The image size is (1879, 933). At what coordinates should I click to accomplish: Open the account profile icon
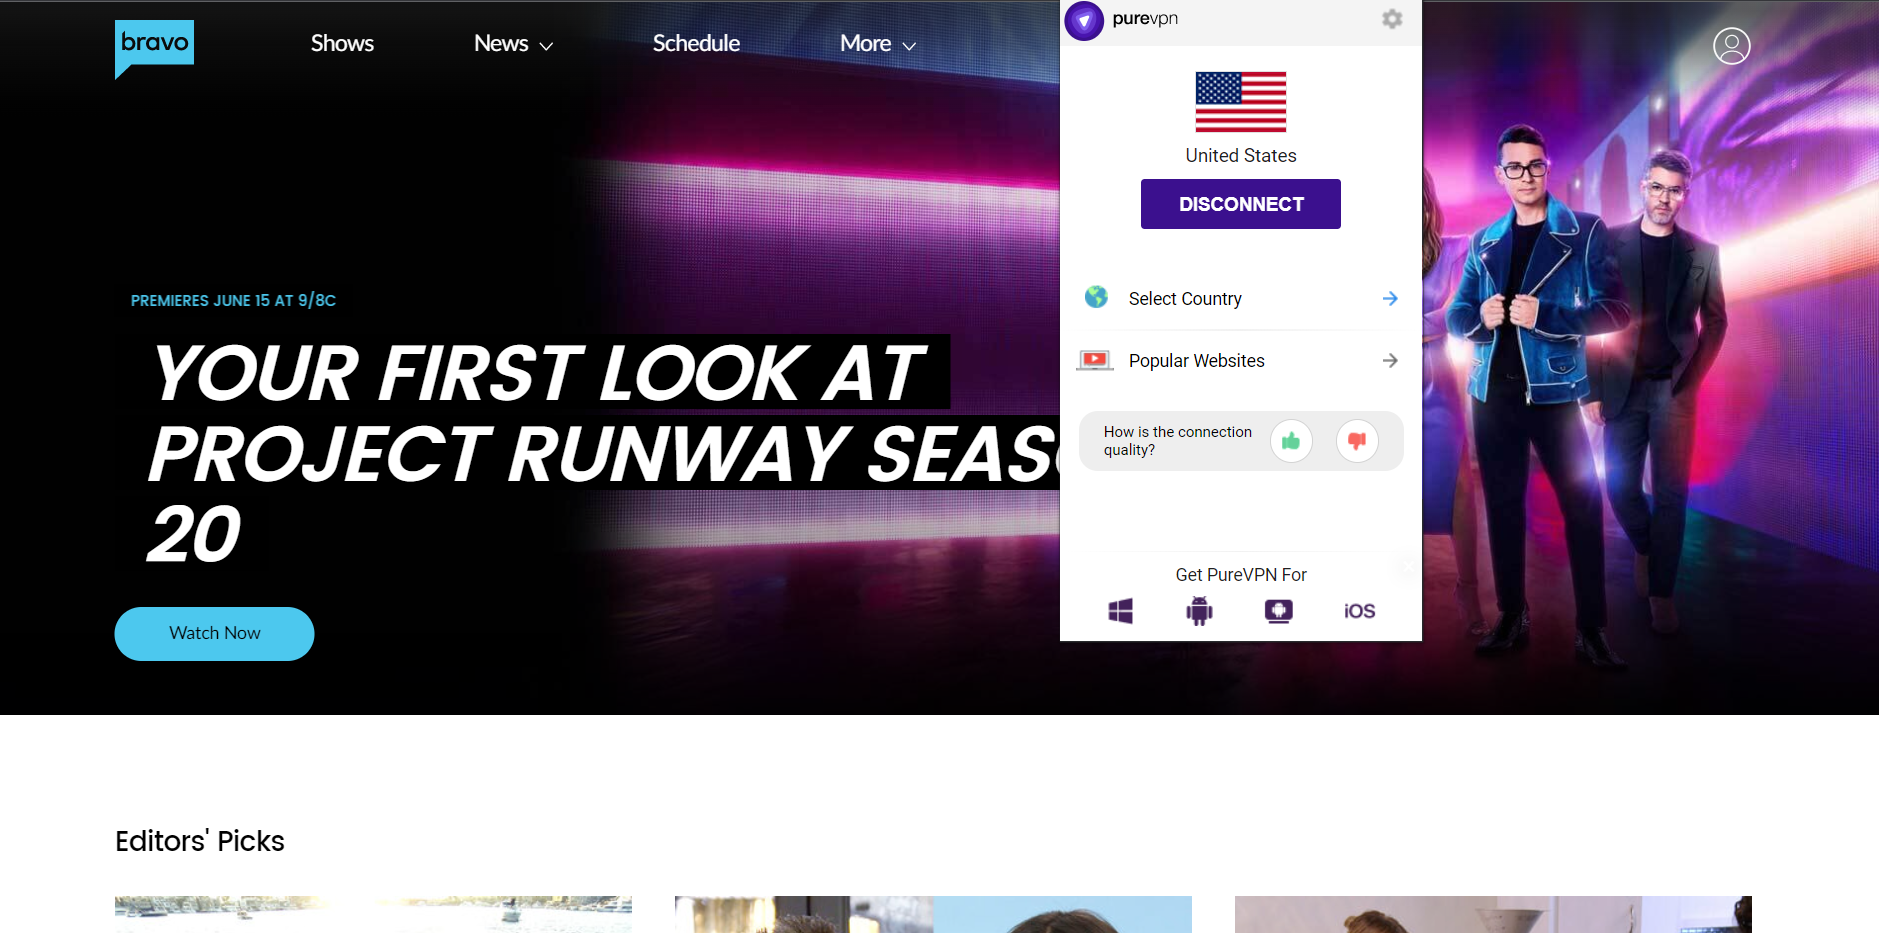pos(1731,45)
